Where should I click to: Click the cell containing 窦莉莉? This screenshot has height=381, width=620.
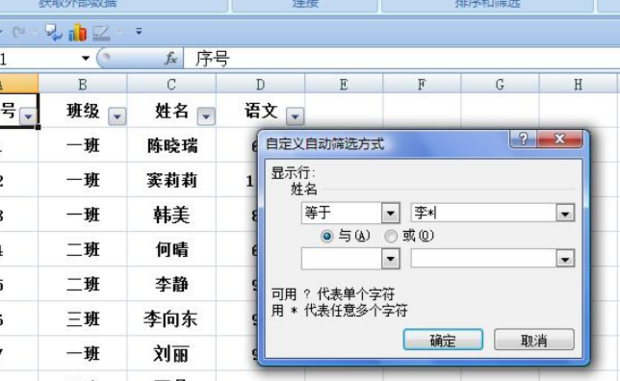point(171,180)
